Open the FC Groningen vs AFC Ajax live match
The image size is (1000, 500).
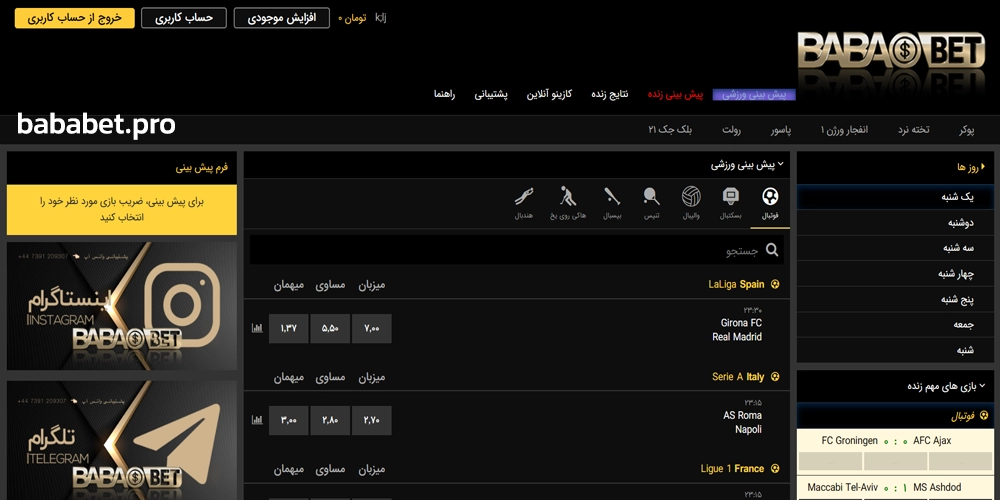pyautogui.click(x=895, y=441)
